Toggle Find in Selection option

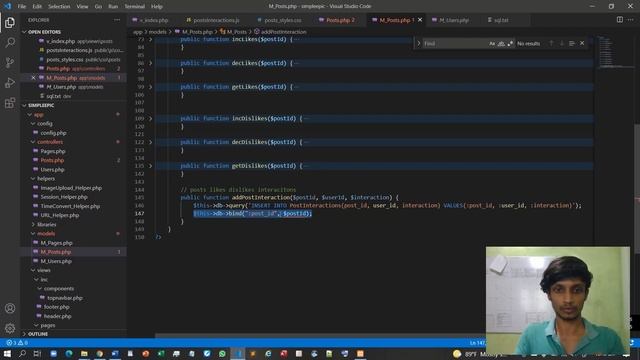tap(572, 43)
